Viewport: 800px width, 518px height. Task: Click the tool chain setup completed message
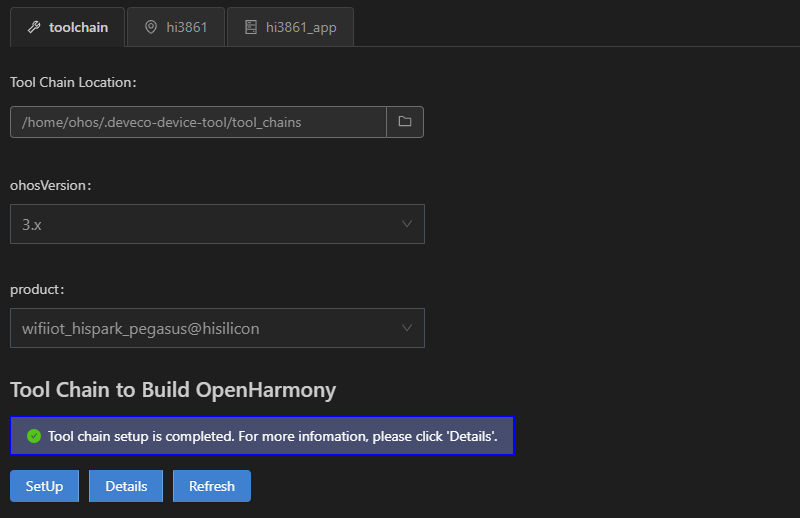272,436
